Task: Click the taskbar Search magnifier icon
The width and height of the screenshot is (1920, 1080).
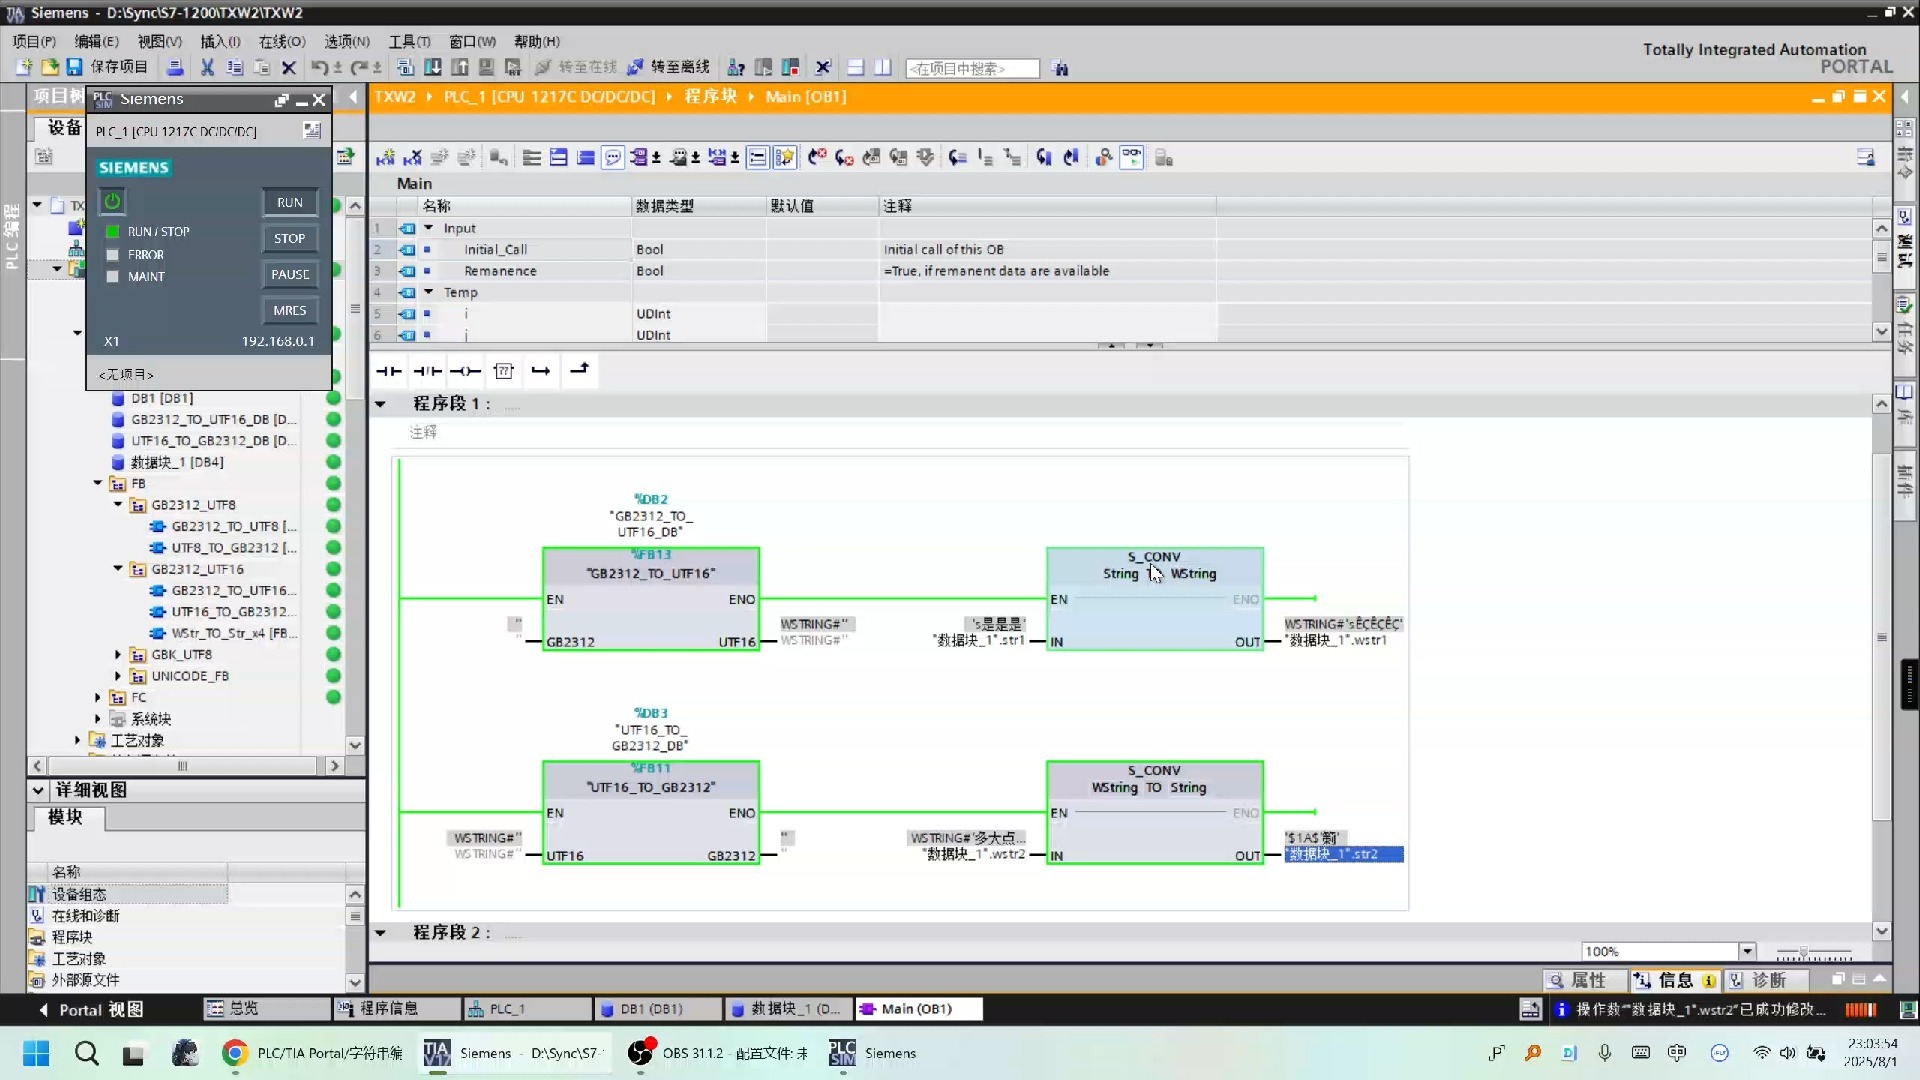Action: coord(87,1053)
